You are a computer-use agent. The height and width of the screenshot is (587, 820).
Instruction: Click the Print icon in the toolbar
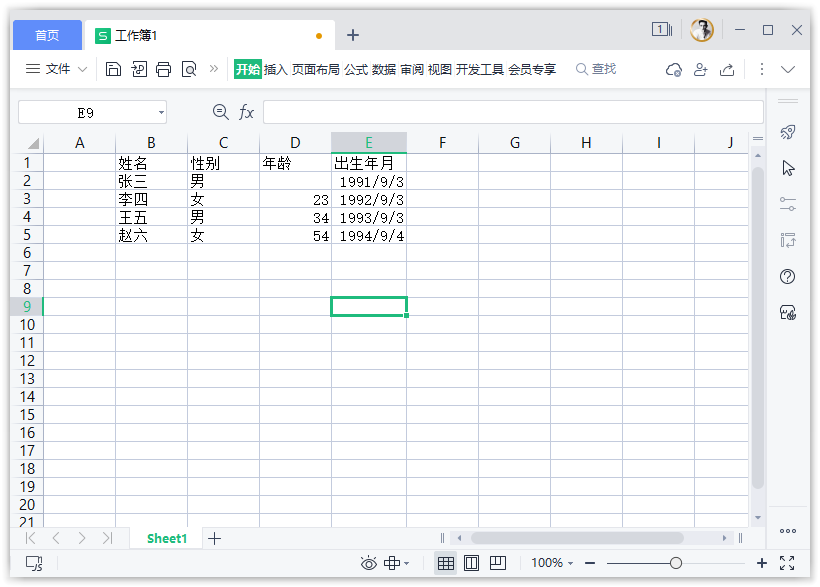163,69
